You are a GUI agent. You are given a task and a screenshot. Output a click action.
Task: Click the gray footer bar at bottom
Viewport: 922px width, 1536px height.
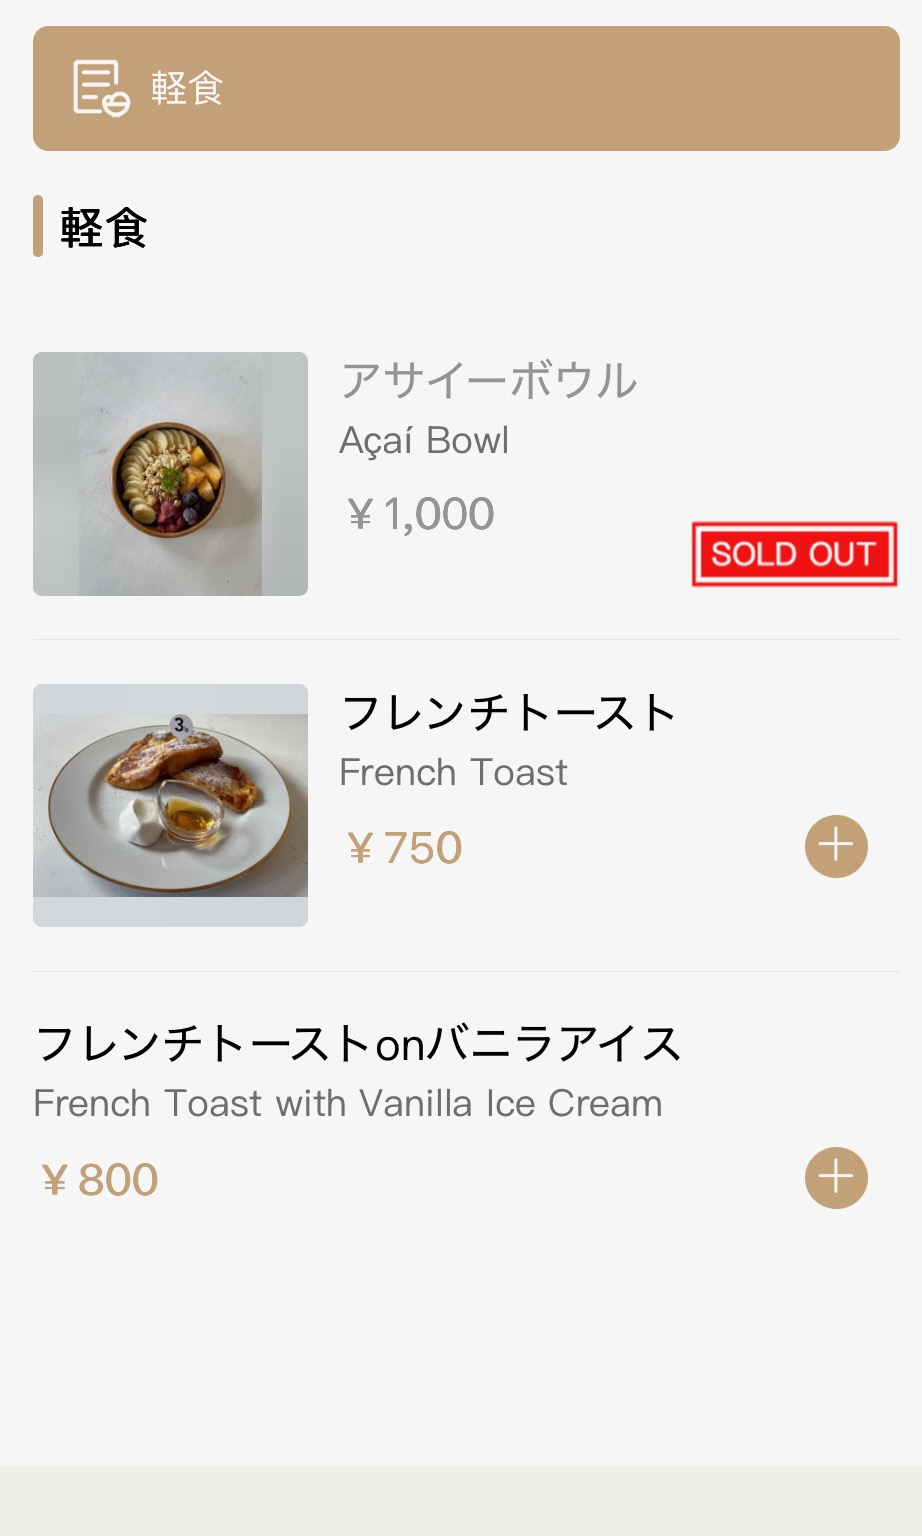(x=461, y=1500)
